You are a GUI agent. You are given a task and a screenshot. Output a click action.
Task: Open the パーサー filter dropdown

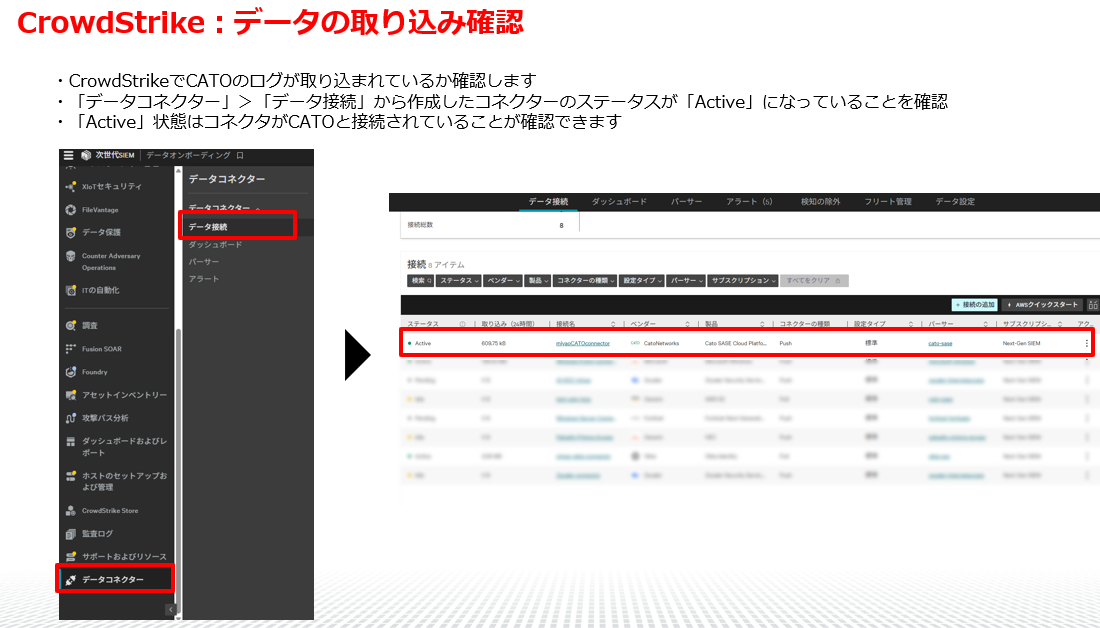[x=686, y=281]
